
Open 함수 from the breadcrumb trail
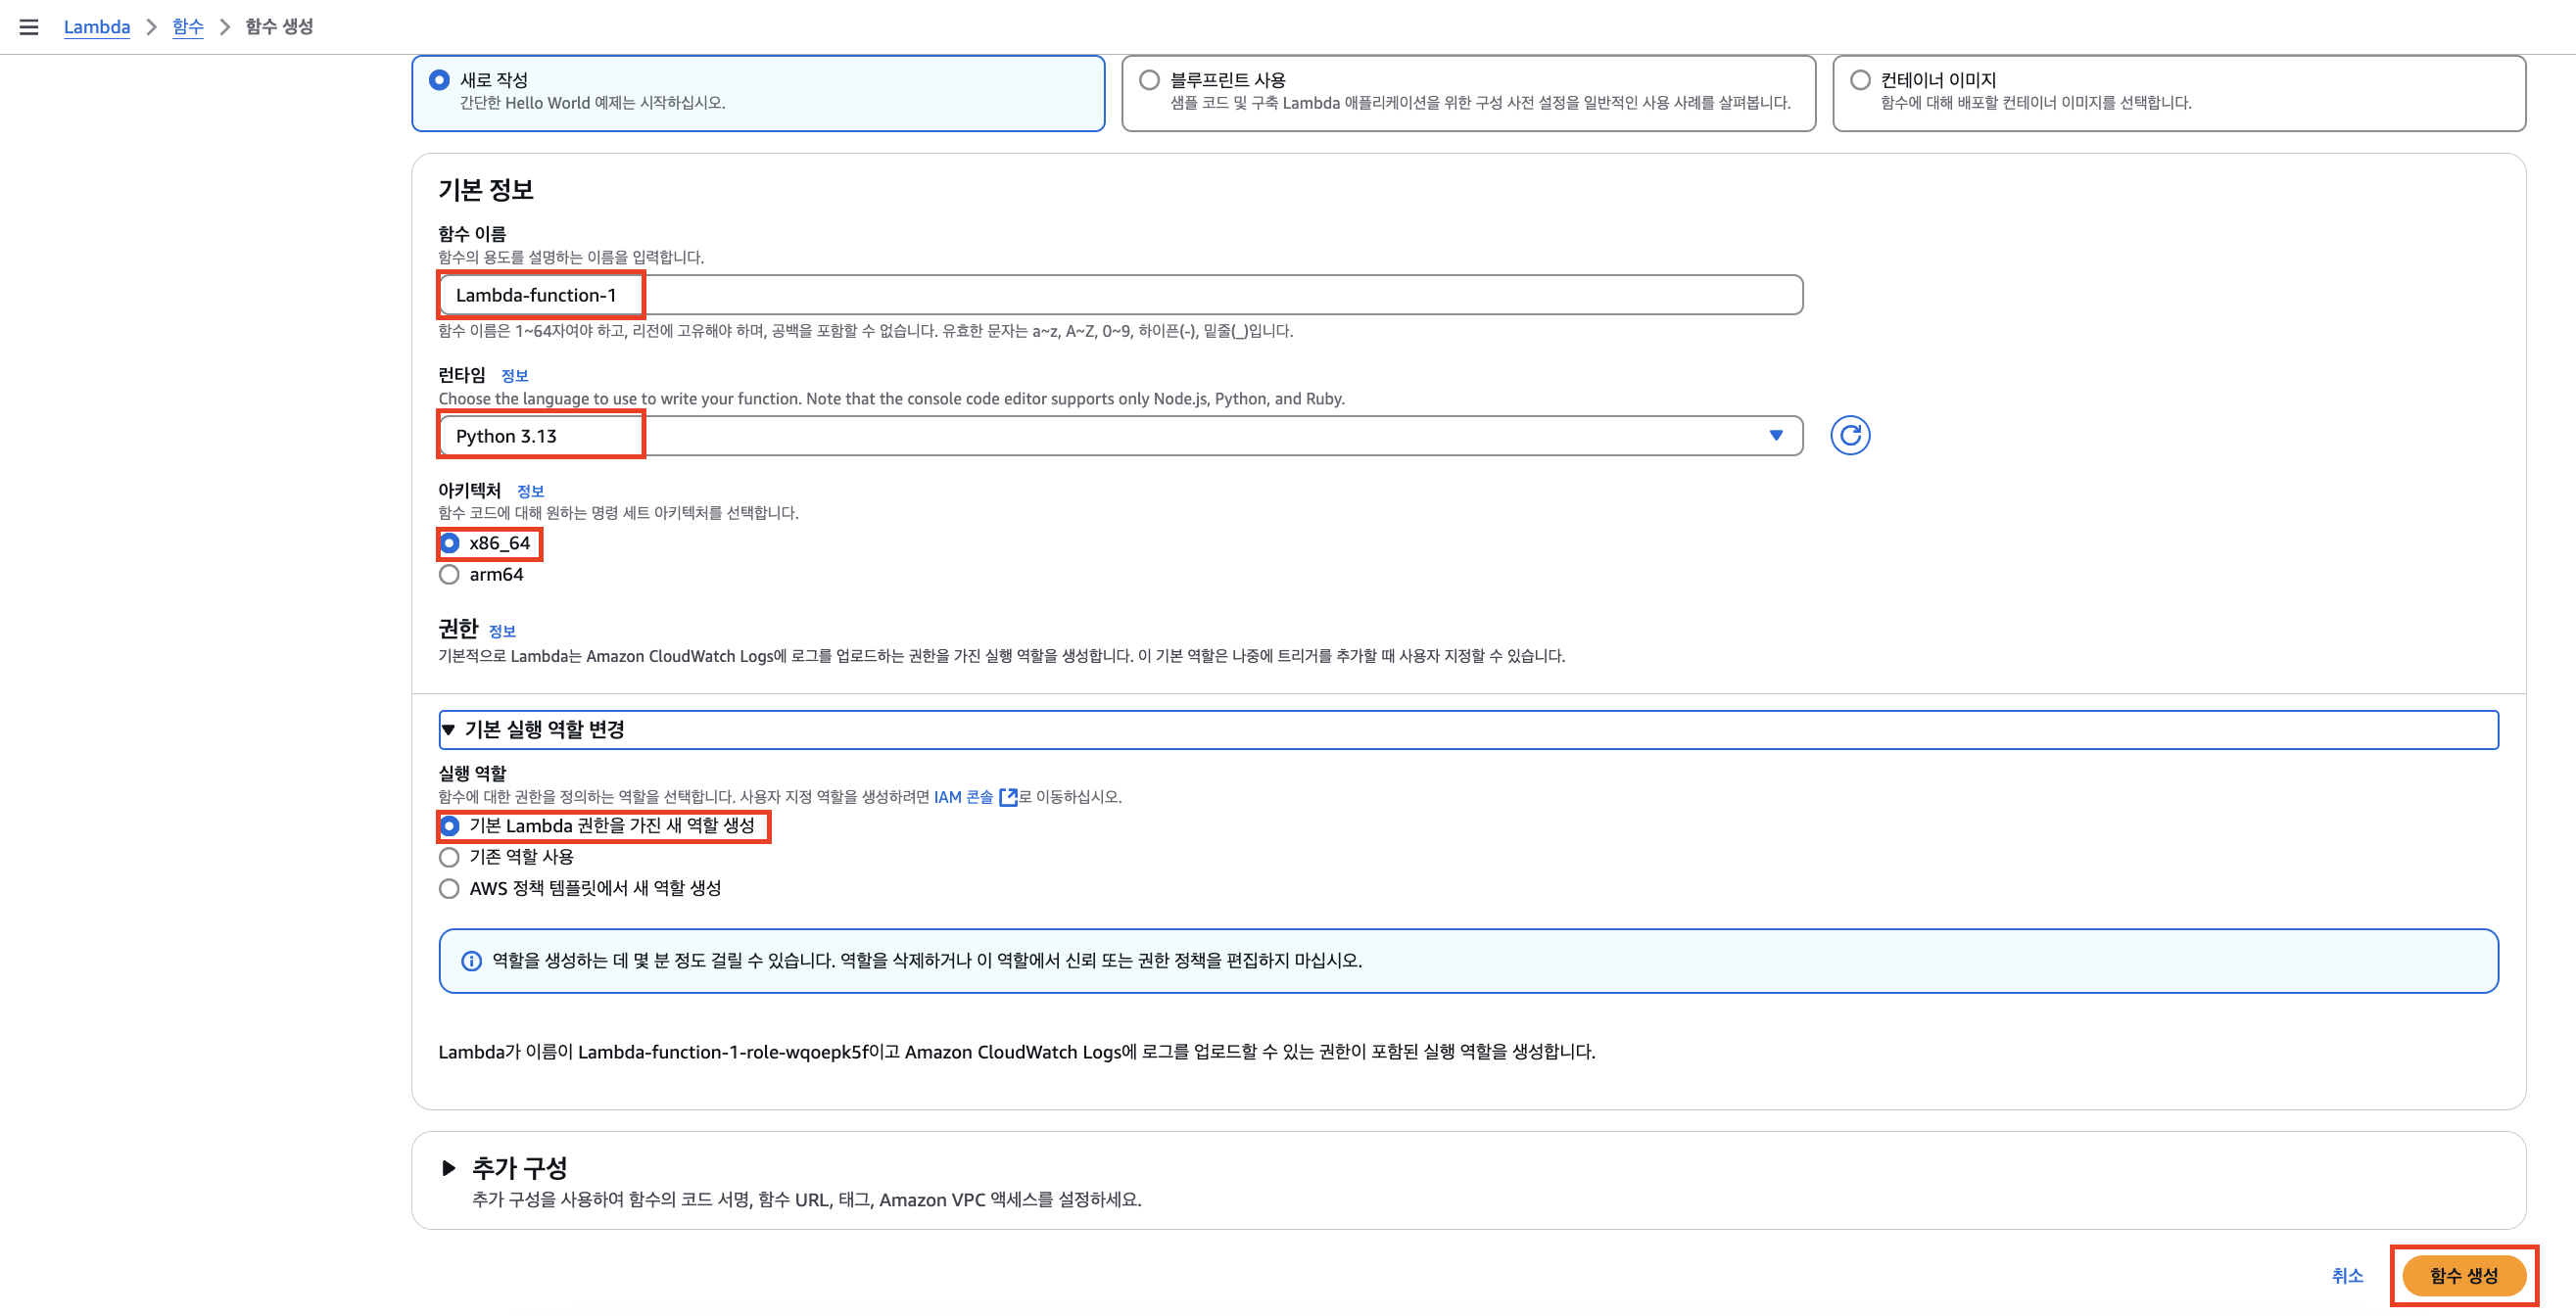click(x=186, y=27)
